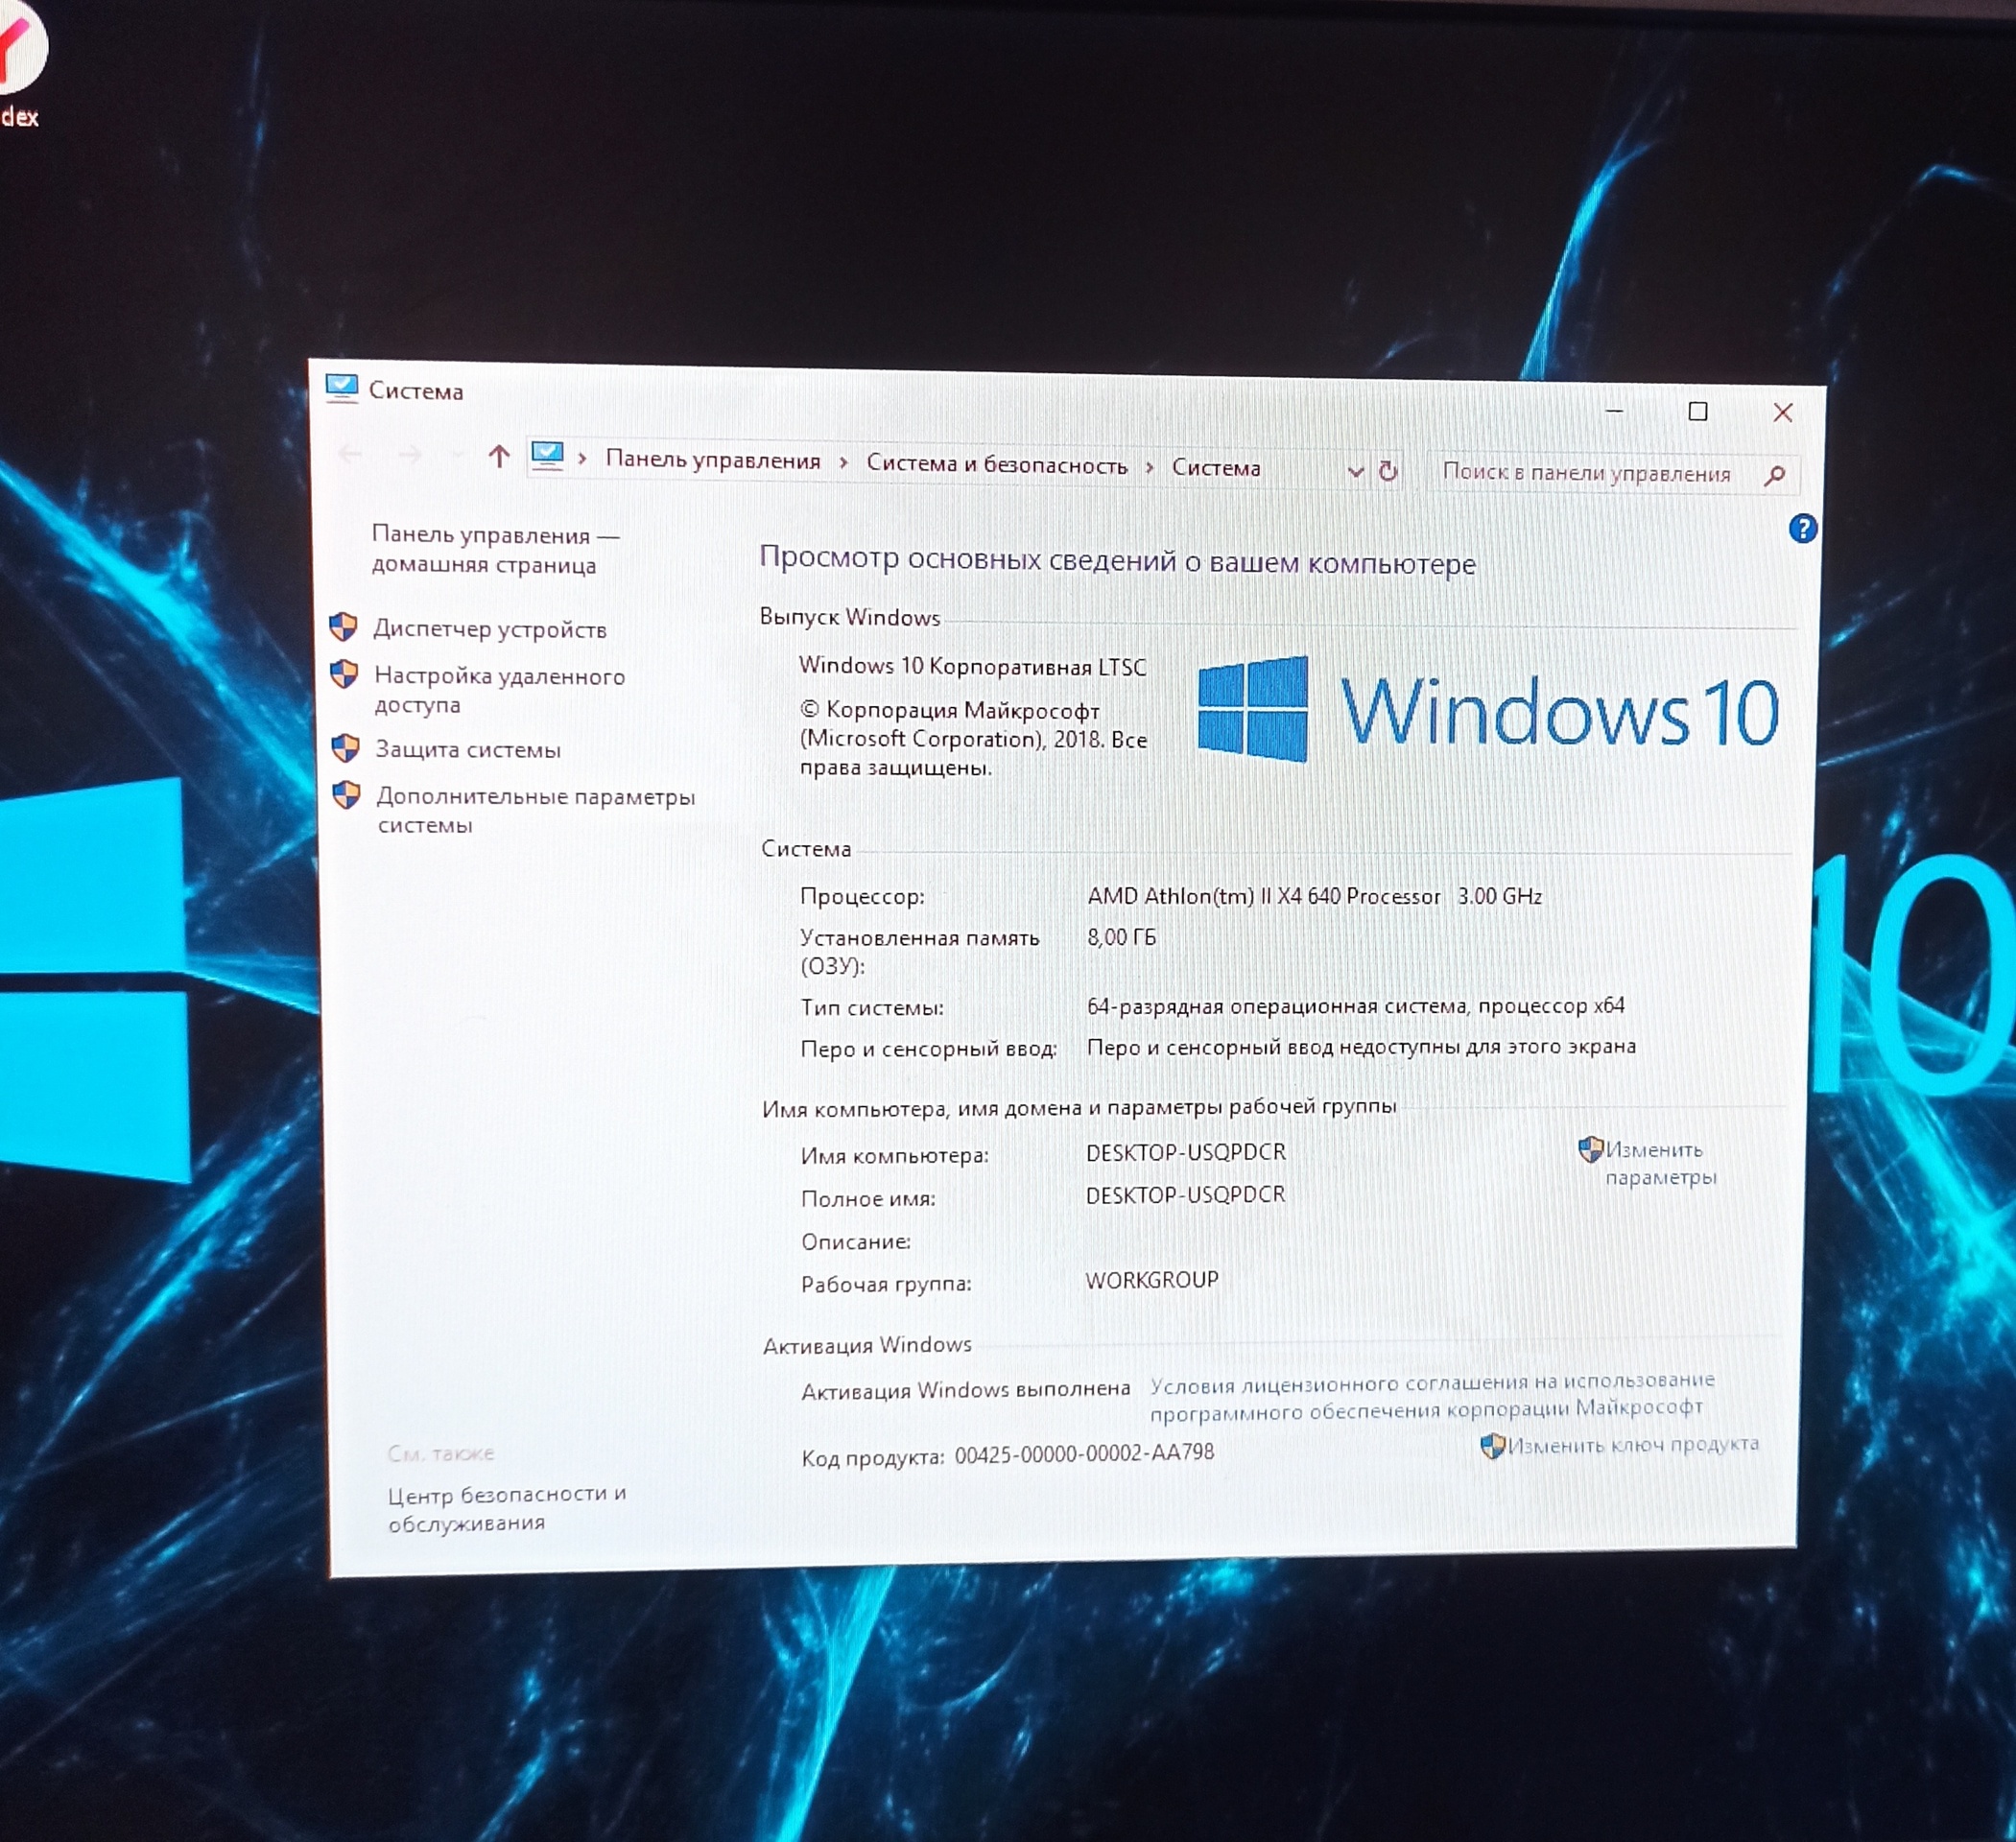Click the forward navigation arrow
Image resolution: width=2016 pixels, height=1842 pixels.
tap(410, 455)
